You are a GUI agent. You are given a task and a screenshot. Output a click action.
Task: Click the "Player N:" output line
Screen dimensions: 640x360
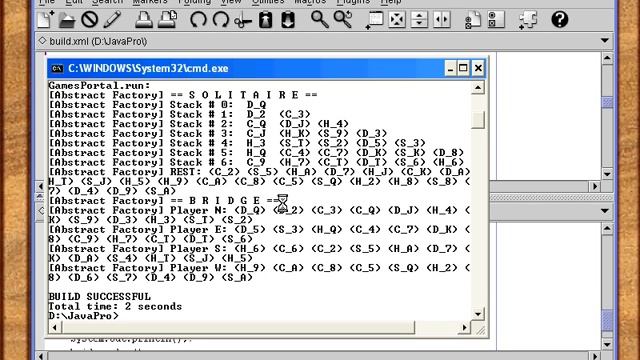click(259, 211)
